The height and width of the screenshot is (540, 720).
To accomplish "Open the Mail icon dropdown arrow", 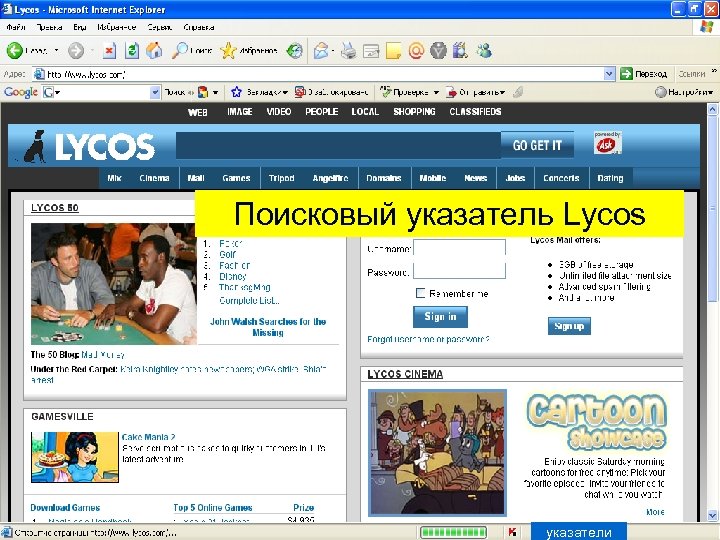I will pyautogui.click(x=332, y=51).
